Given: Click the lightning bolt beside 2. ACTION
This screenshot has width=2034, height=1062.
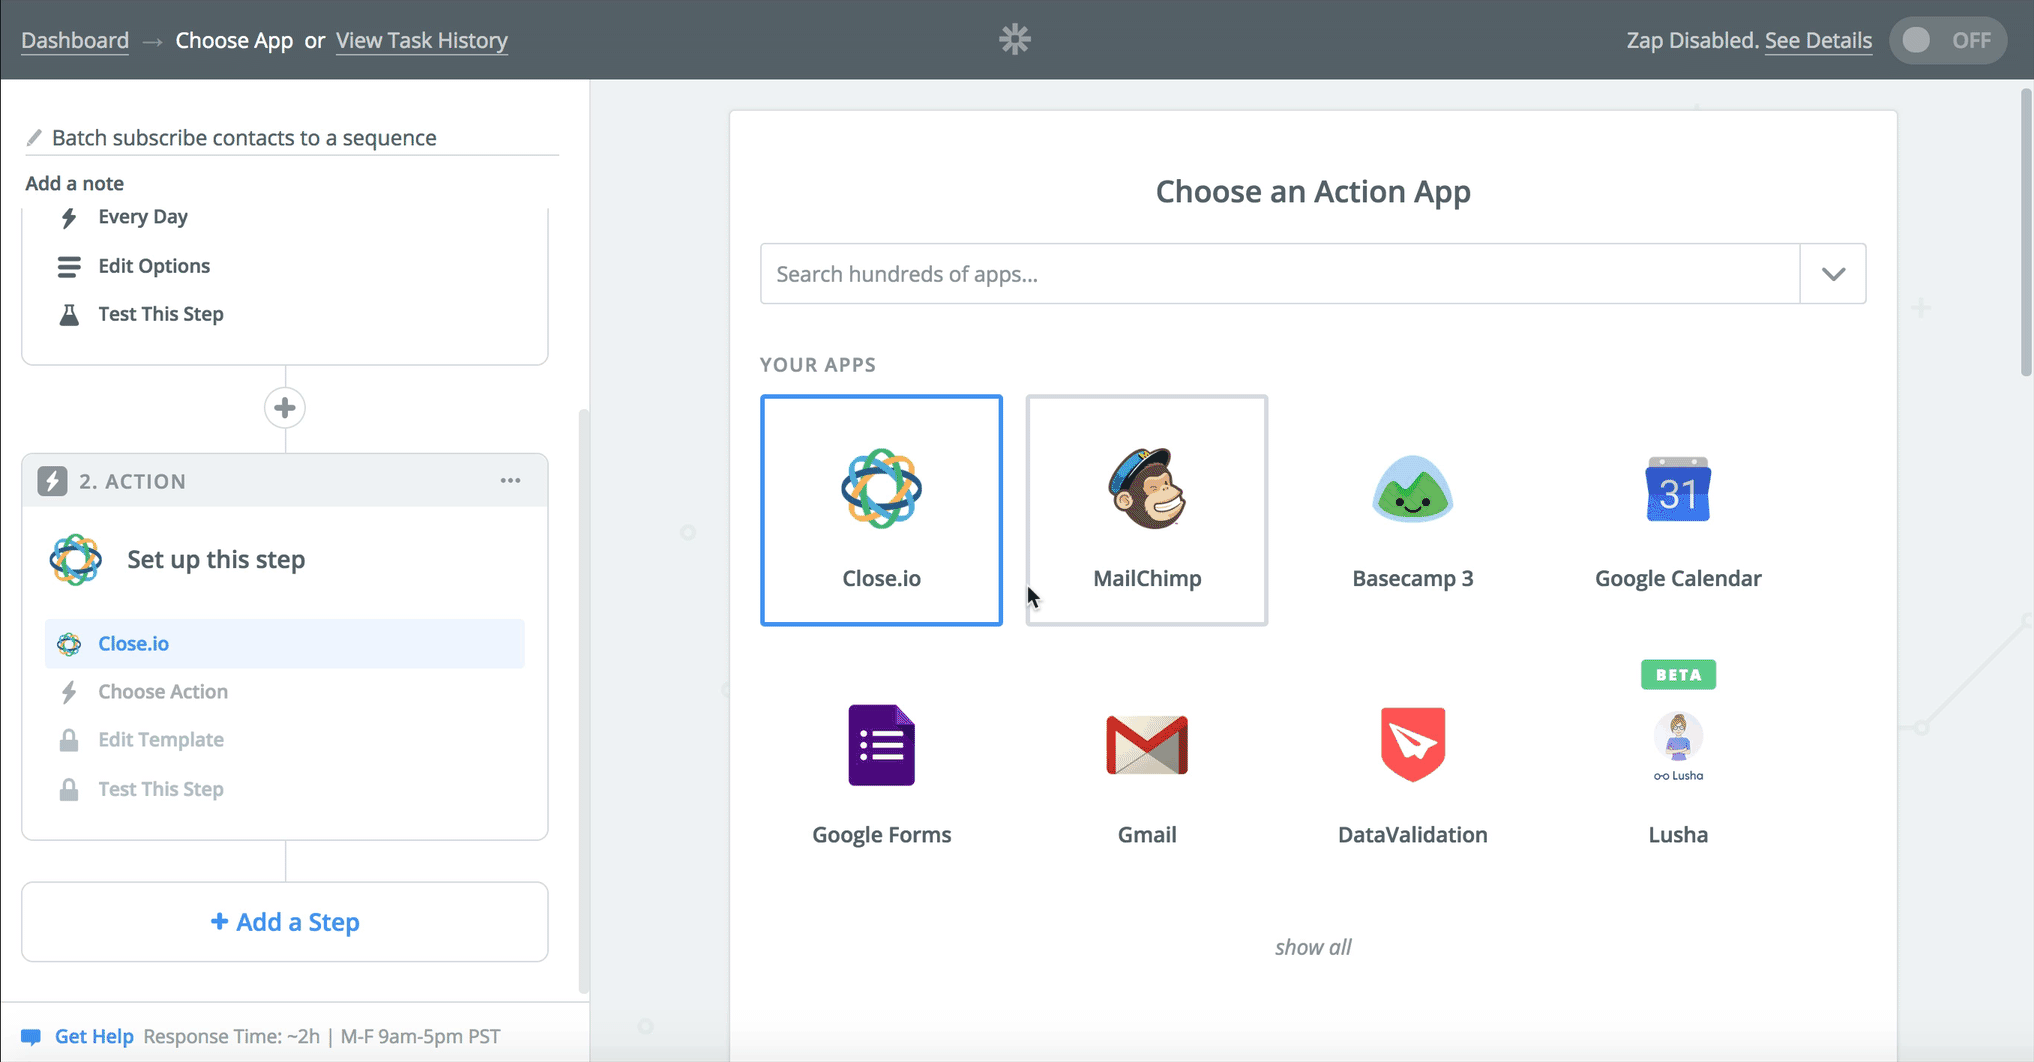Looking at the screenshot, I should tap(52, 481).
